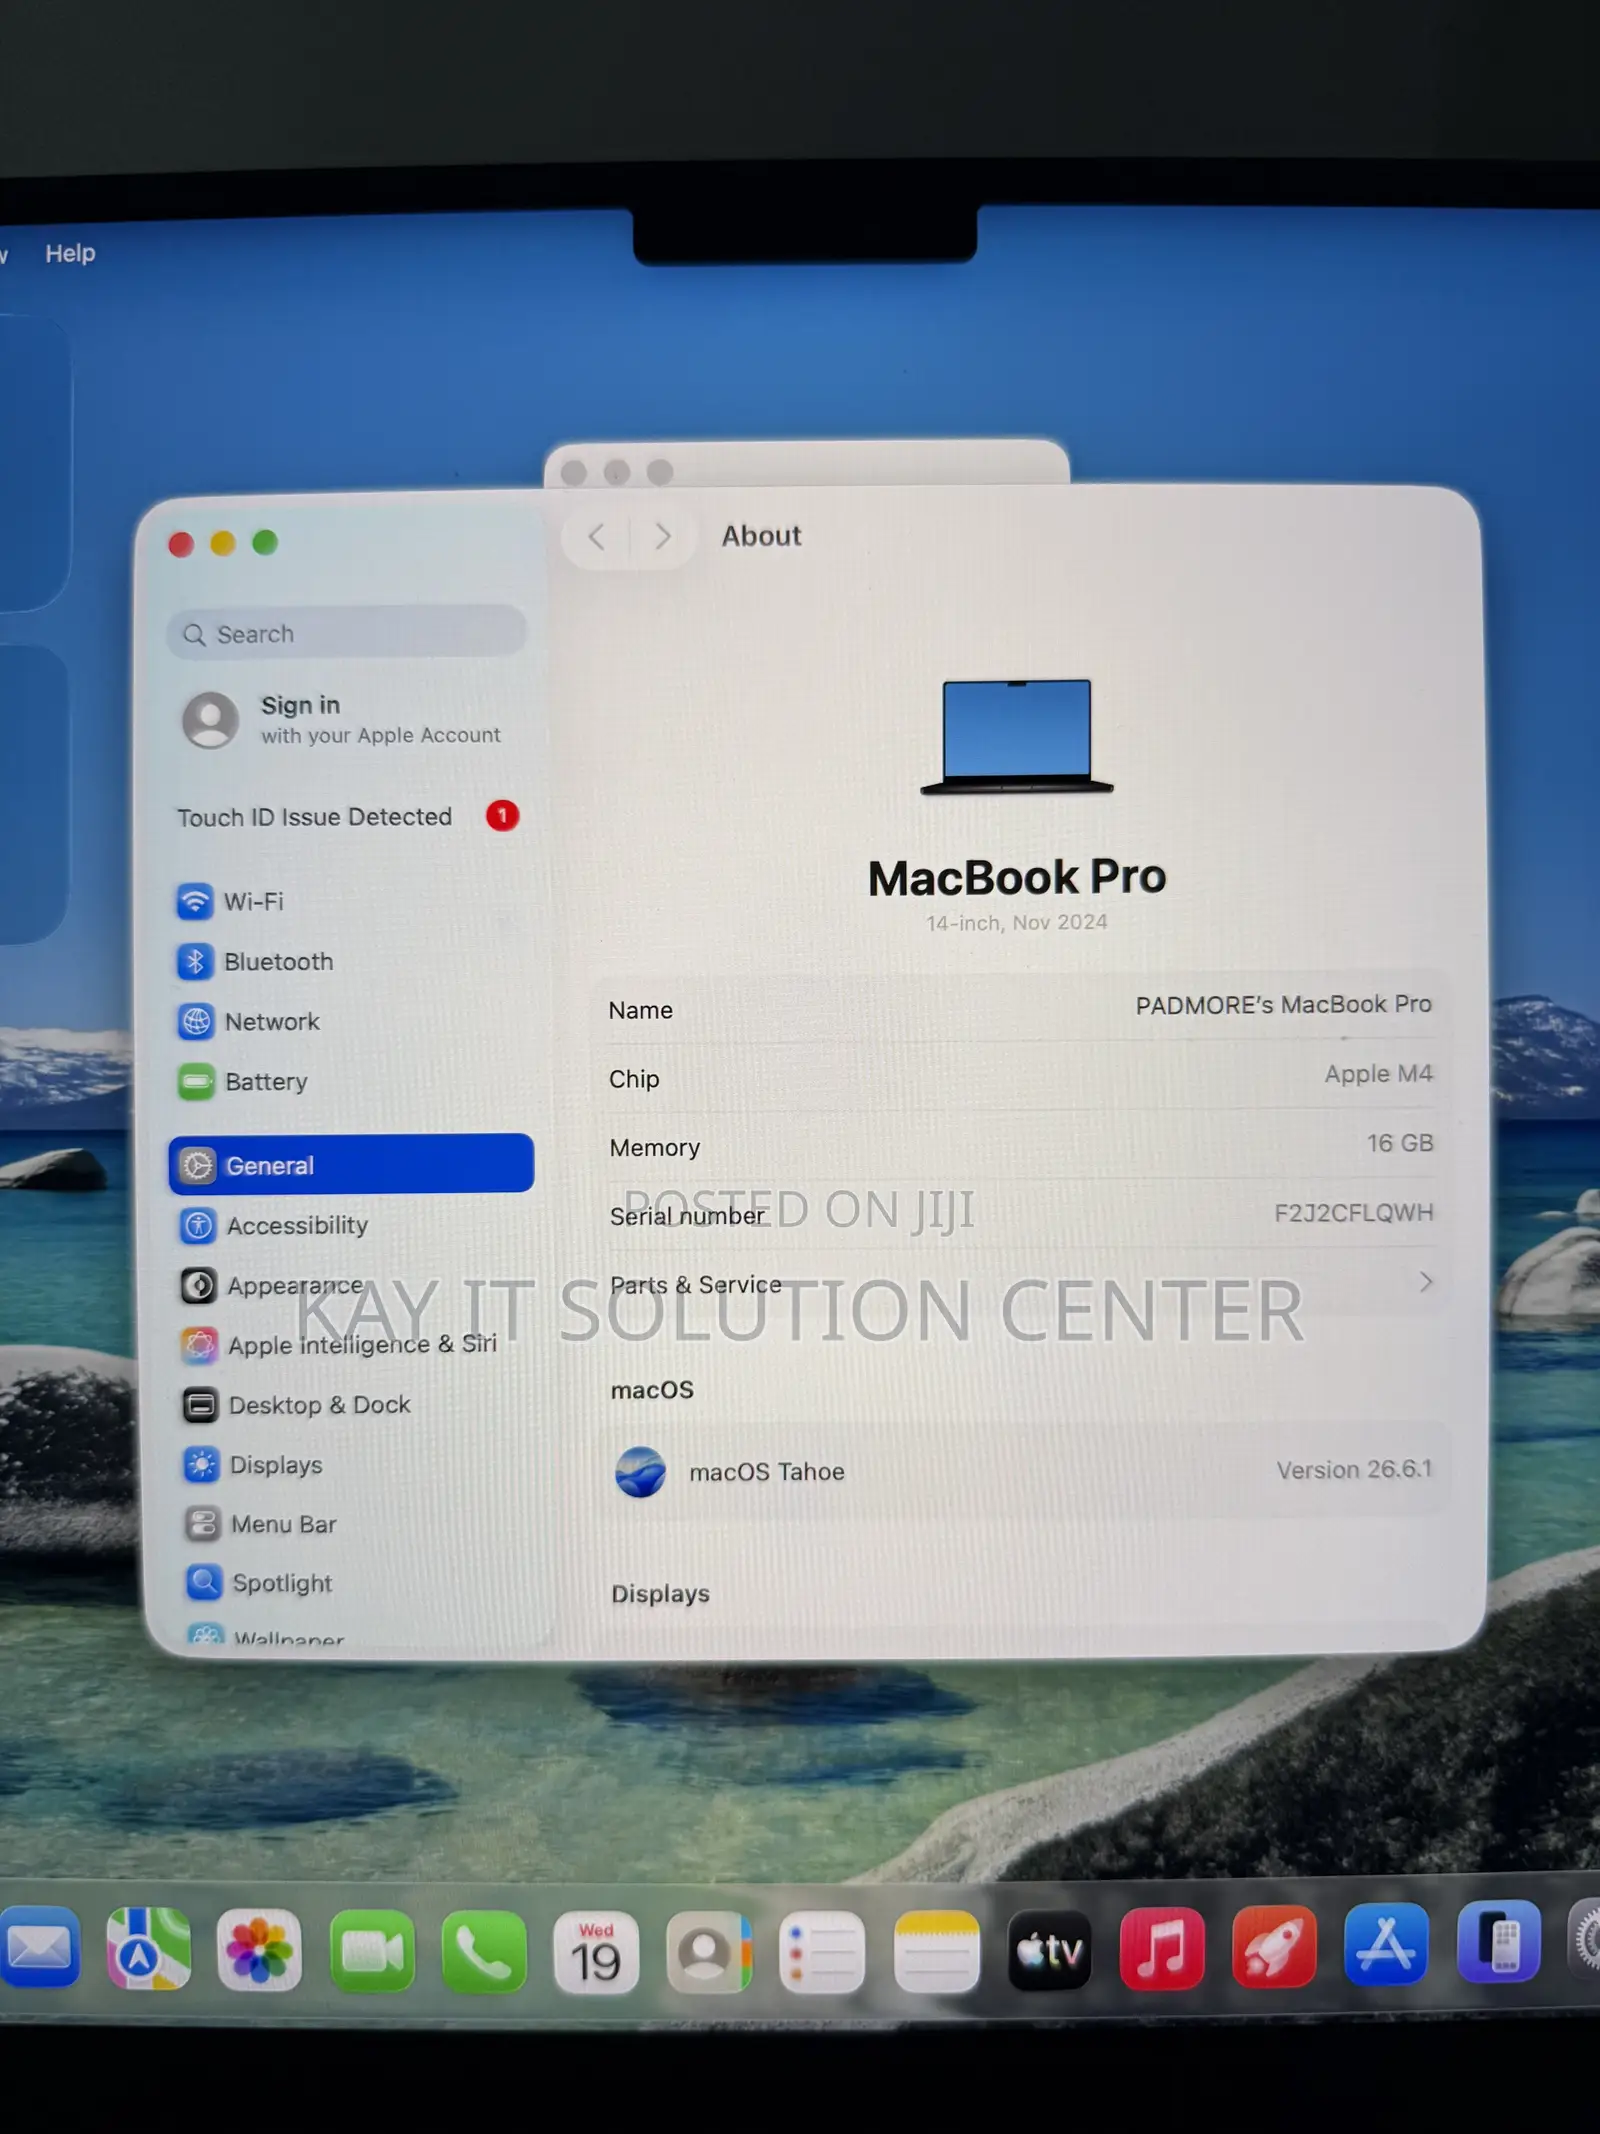This screenshot has height=2134, width=1600.
Task: Click the 14-inch, Nov 2024 subtitle
Action: (1017, 922)
